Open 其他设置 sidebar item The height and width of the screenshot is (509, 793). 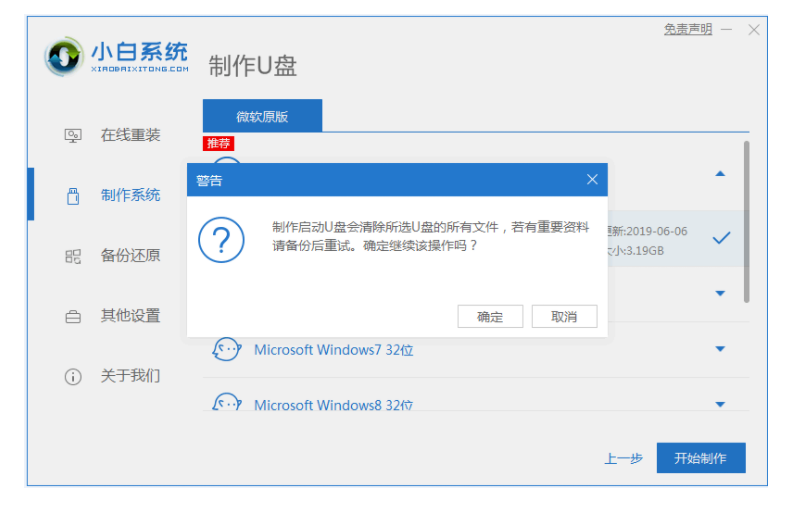[x=130, y=315]
